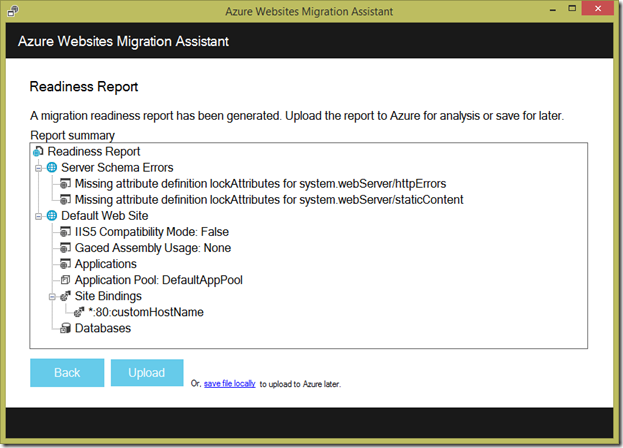
Task: Click the globe icon beside Server Schema Errors
Action: pyautogui.click(x=52, y=167)
